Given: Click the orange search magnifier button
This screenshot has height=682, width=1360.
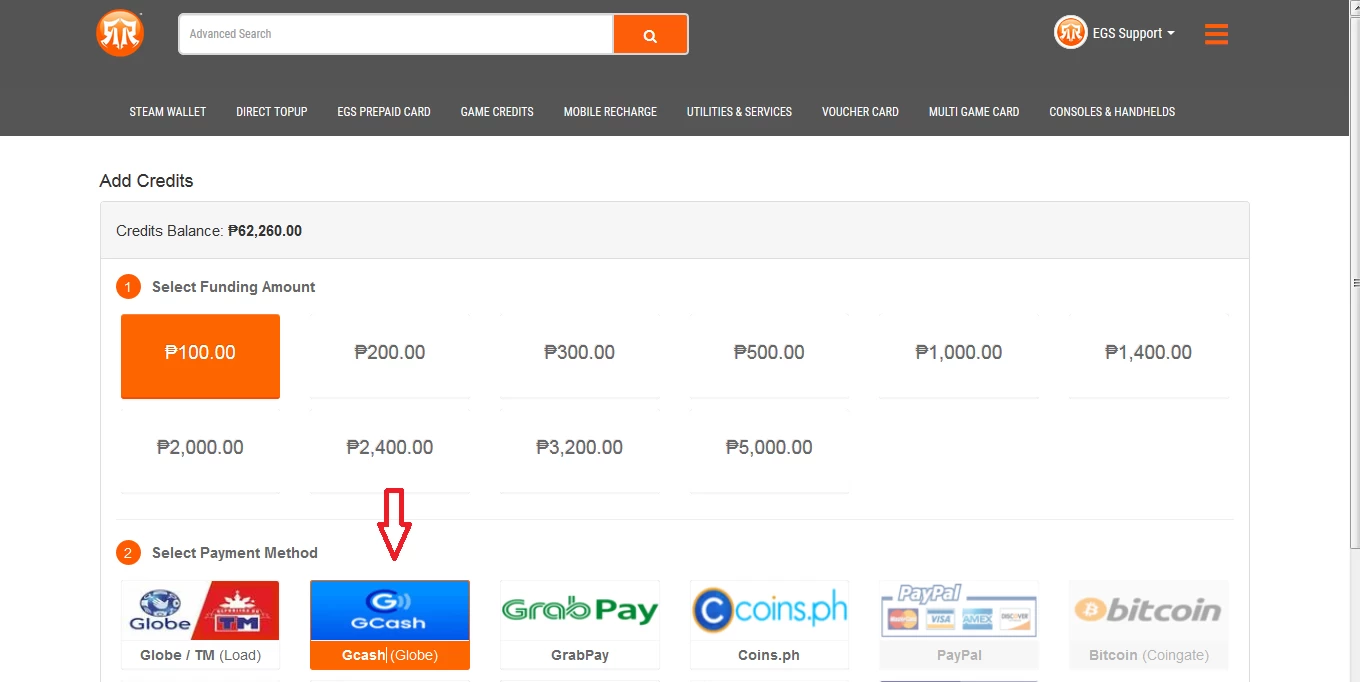Looking at the screenshot, I should 650,34.
